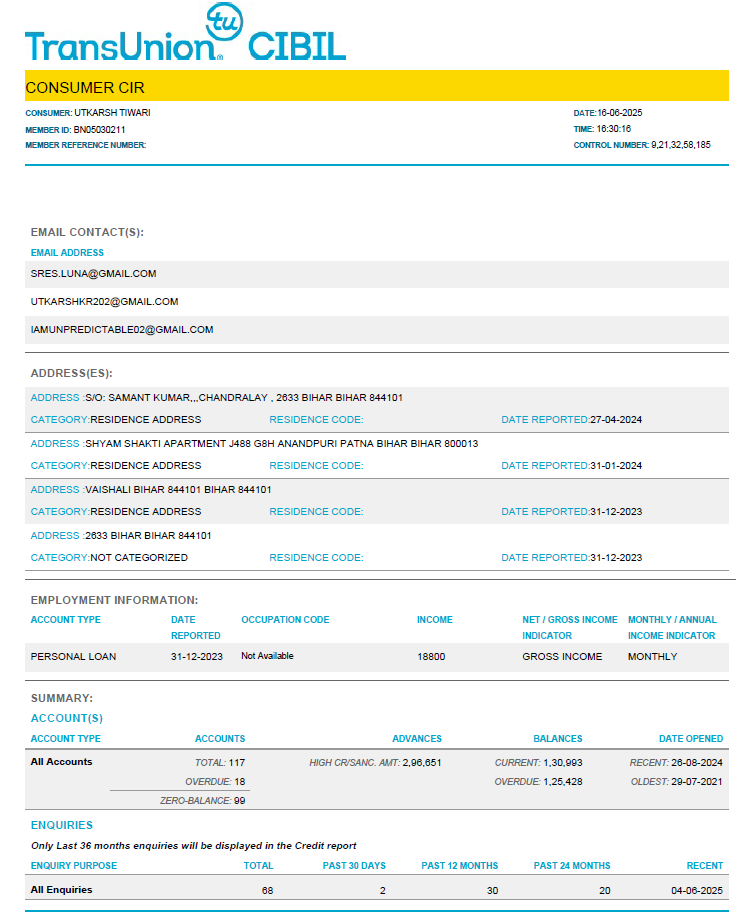Click the ADVANCES column header

pyautogui.click(x=417, y=739)
